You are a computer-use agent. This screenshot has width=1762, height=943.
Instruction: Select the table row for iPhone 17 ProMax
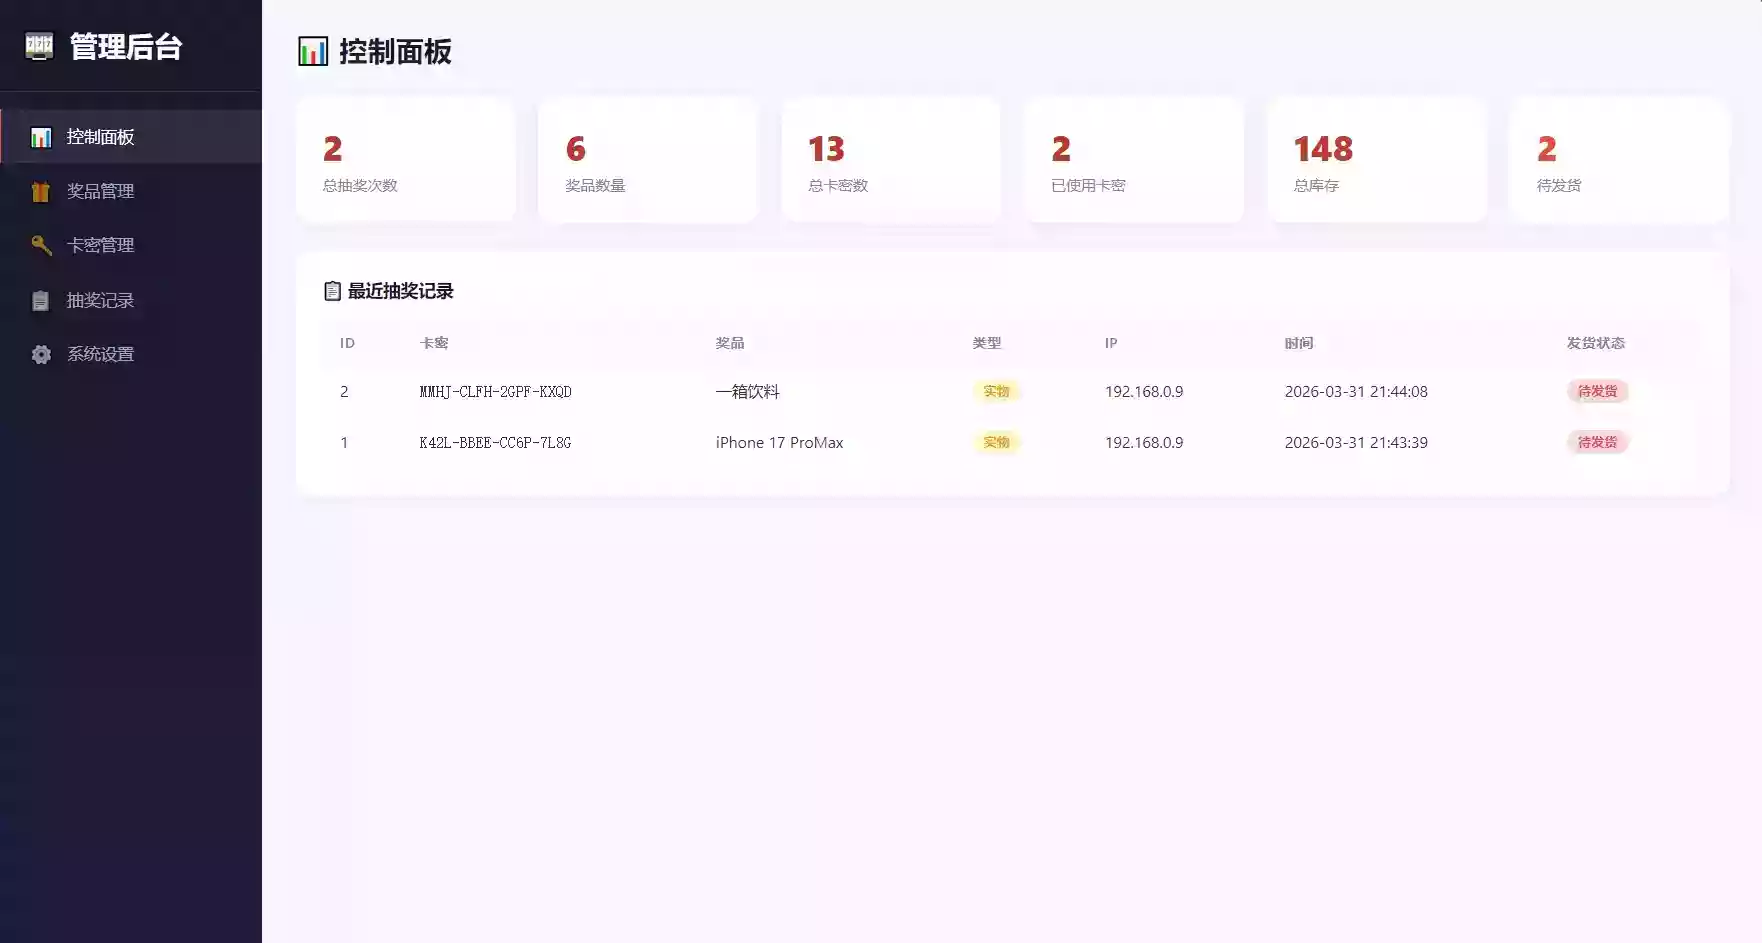tap(880, 442)
